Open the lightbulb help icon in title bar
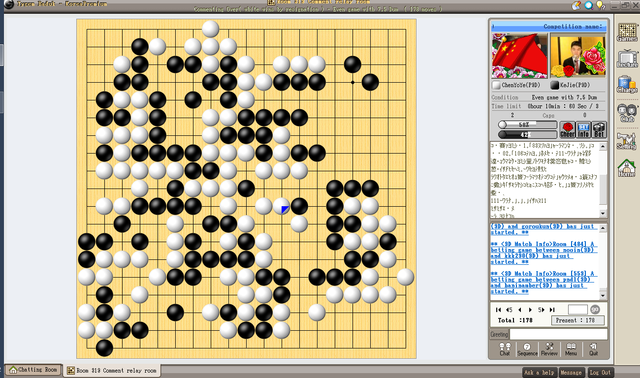 (x=600, y=5)
